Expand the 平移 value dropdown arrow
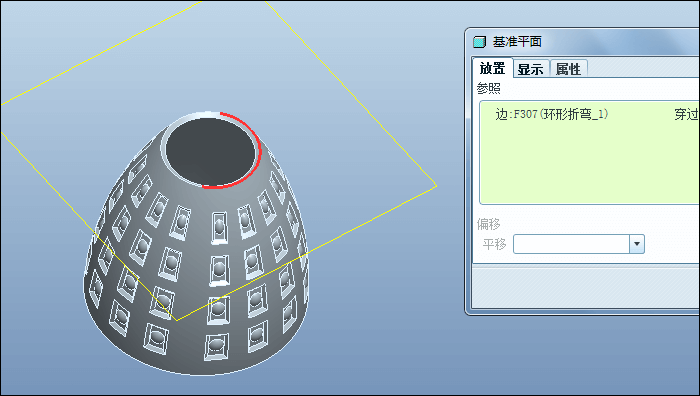The height and width of the screenshot is (396, 700). 637,244
